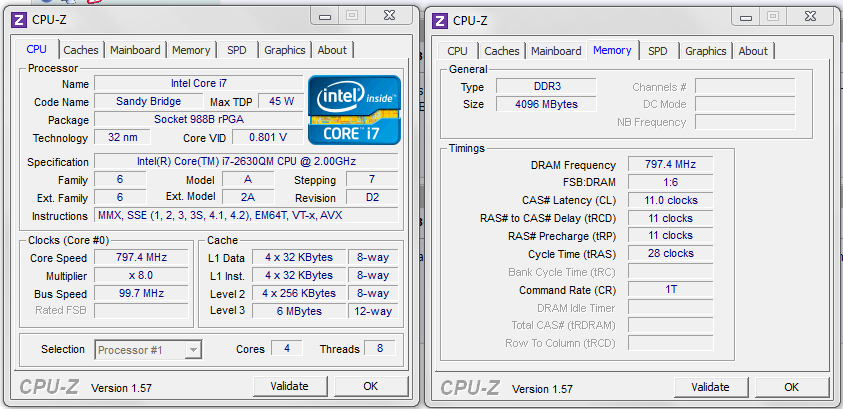The height and width of the screenshot is (409, 843).
Task: Click Revision value 'D2'
Action: pyautogui.click(x=372, y=197)
